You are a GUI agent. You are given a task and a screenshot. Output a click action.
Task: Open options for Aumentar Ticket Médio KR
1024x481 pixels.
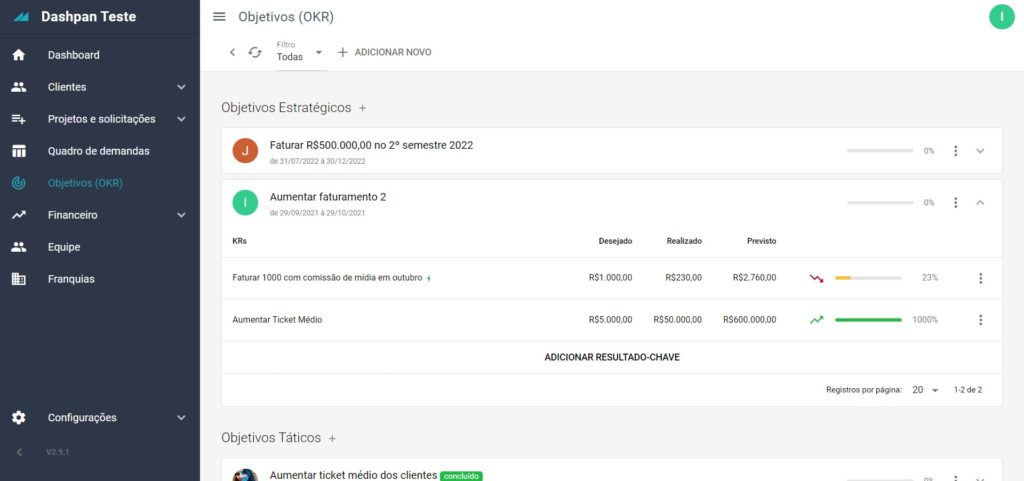(980, 320)
